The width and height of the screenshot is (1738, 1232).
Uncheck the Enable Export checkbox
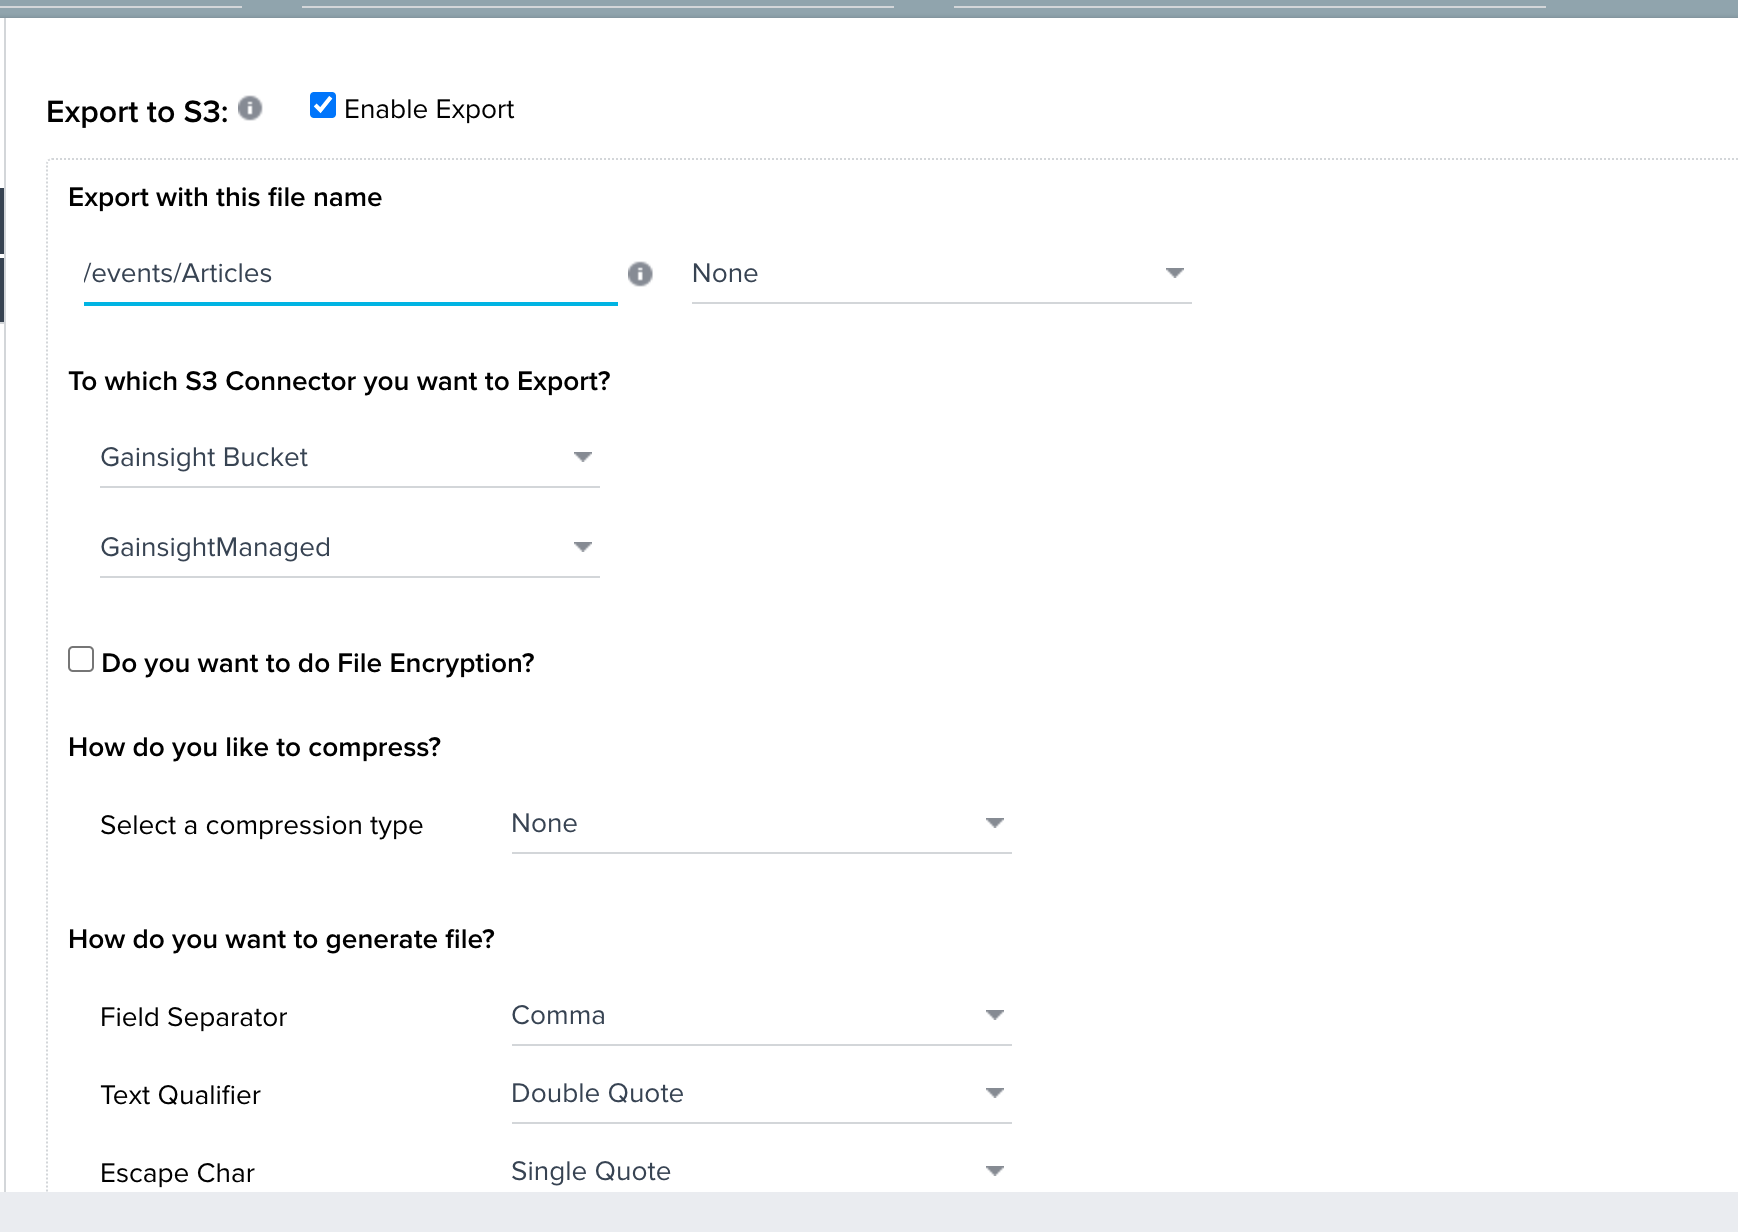tap(323, 105)
